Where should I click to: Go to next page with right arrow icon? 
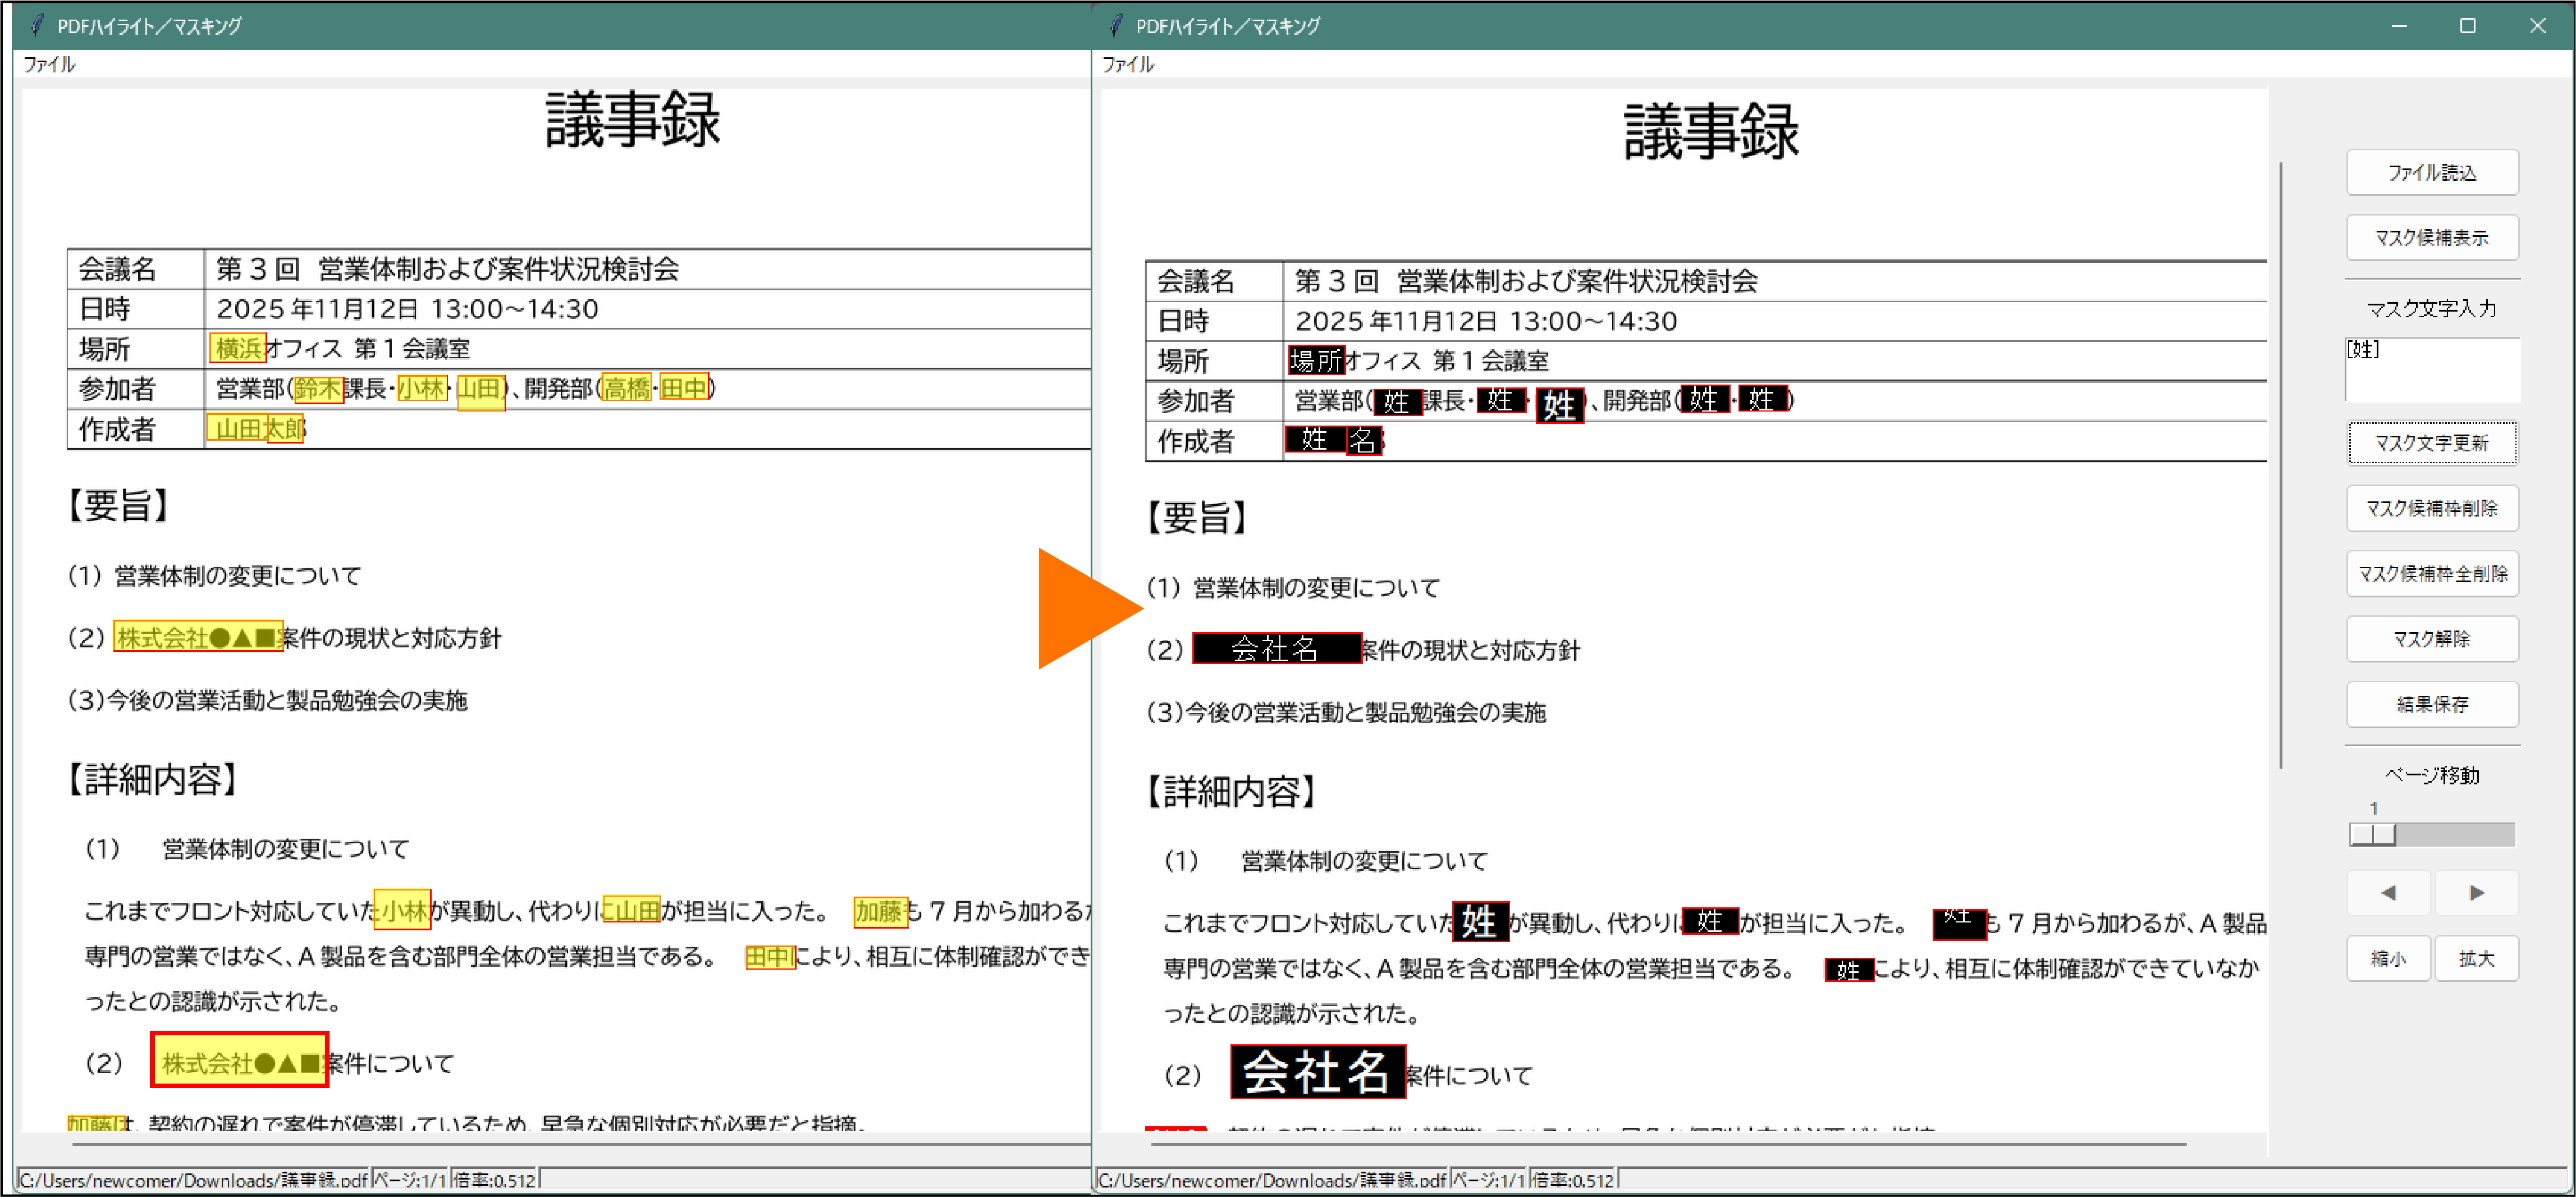coord(2477,893)
